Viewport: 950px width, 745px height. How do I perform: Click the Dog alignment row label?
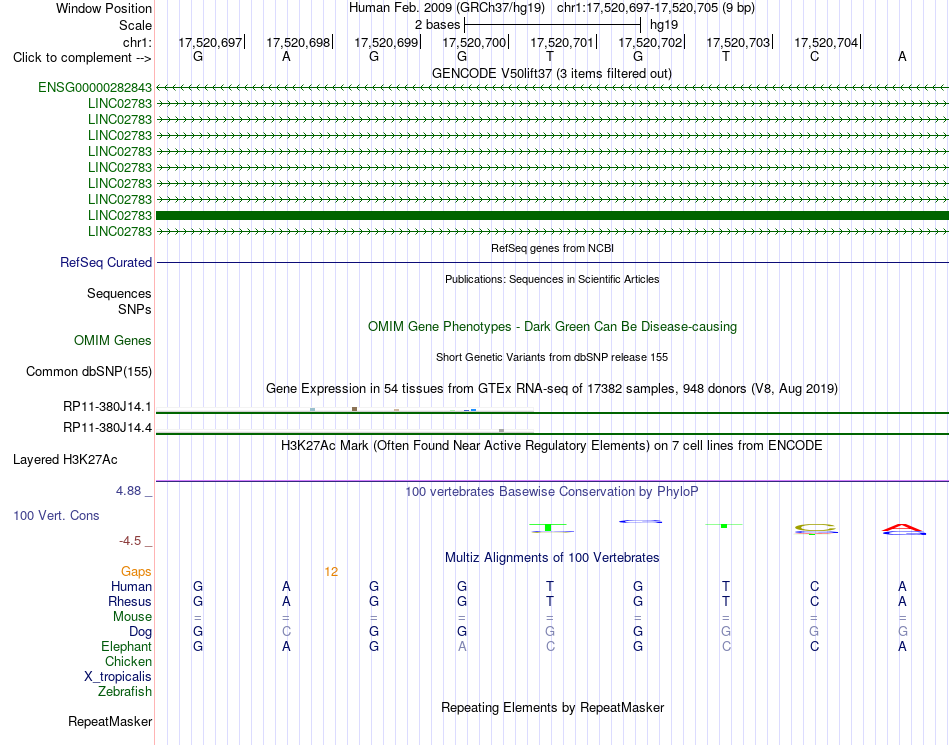tap(141, 632)
